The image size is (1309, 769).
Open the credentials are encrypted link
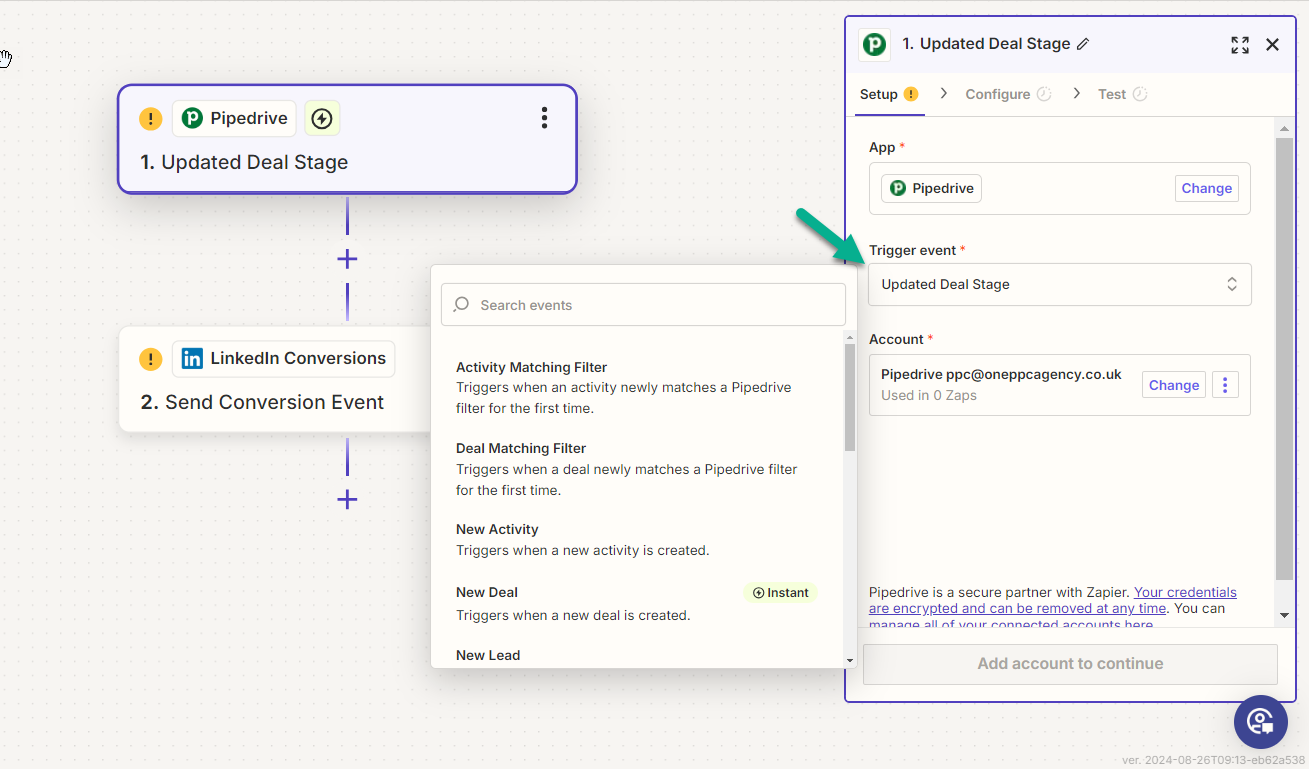(1053, 600)
